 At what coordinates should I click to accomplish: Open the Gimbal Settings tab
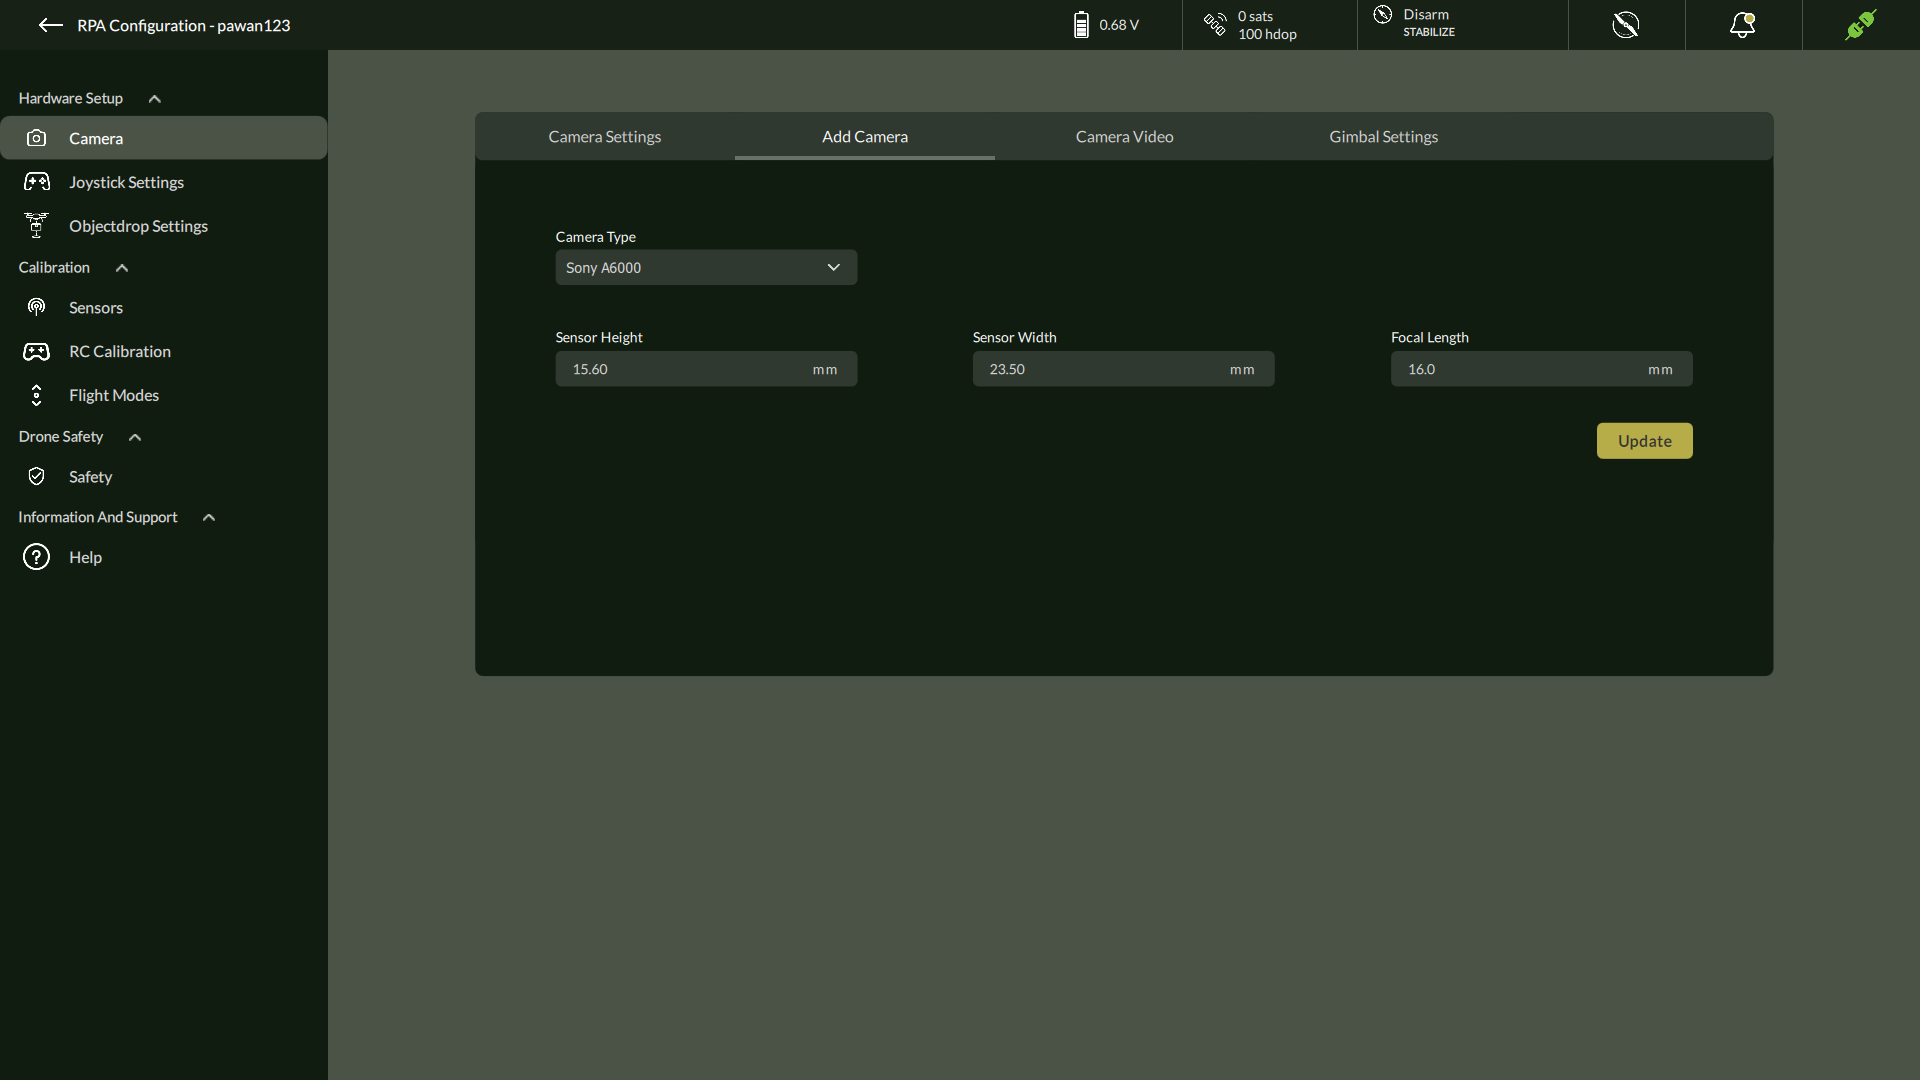(x=1384, y=137)
